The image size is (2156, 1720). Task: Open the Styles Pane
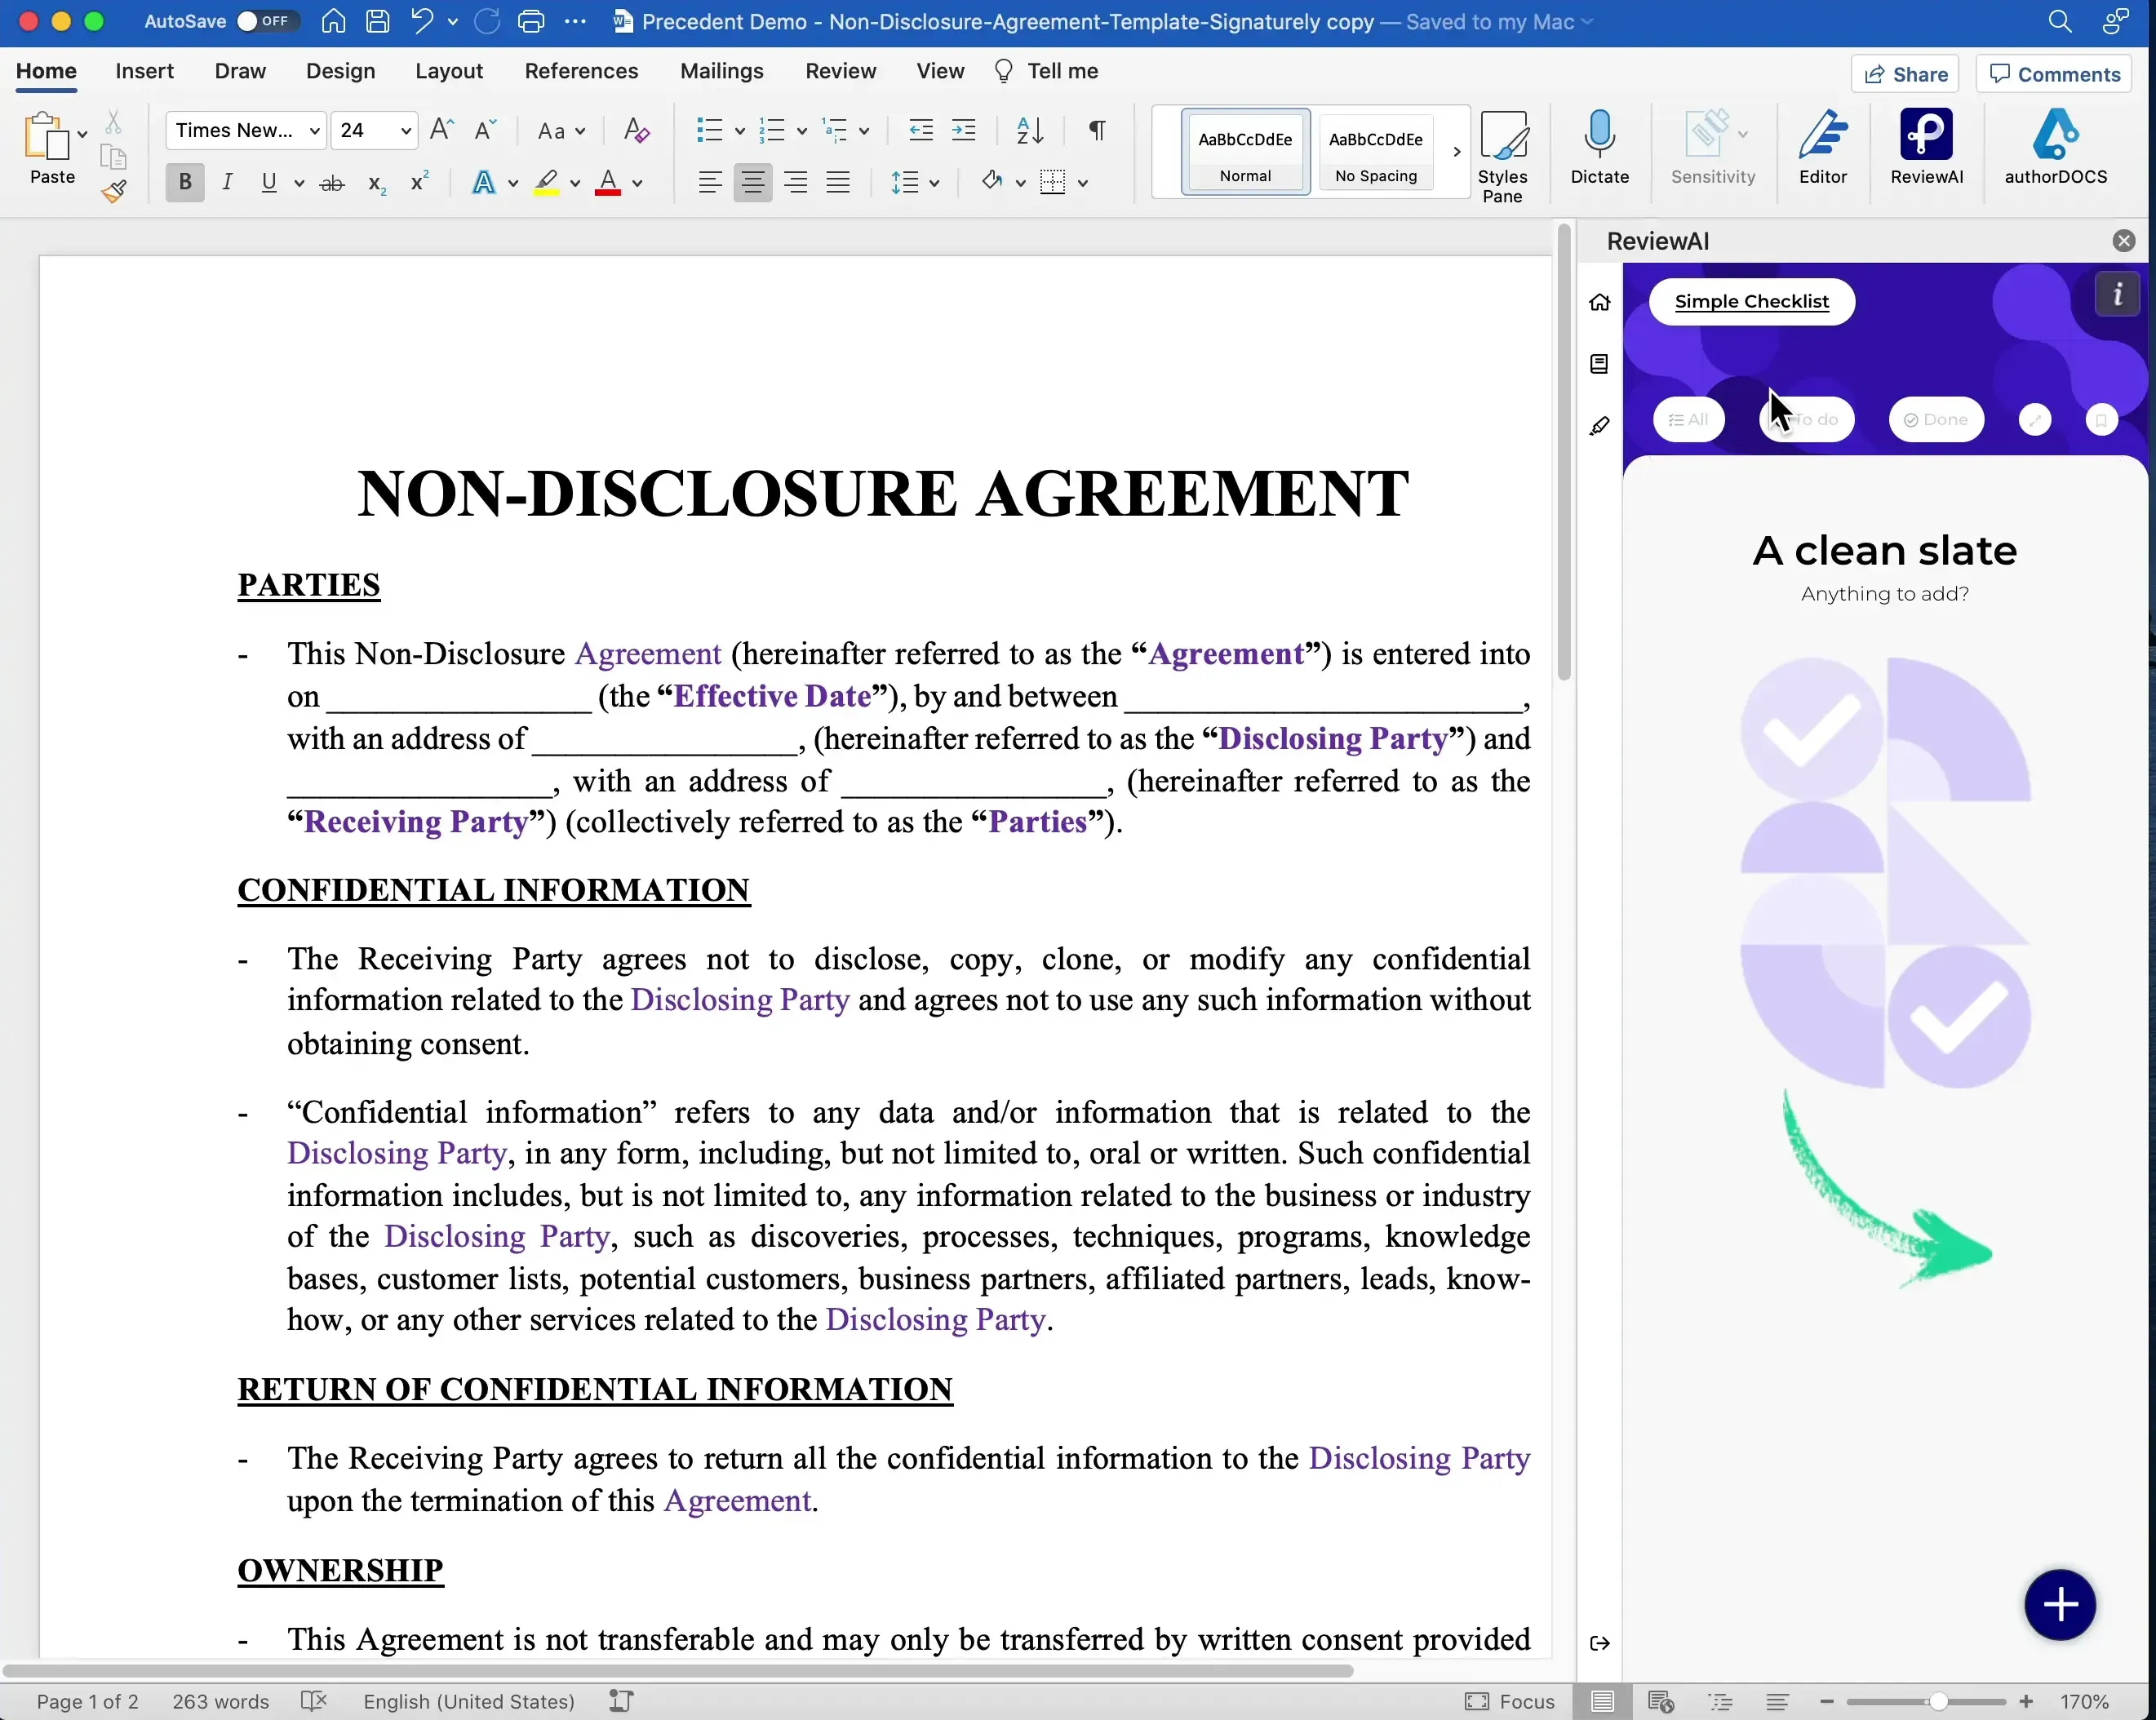1502,156
